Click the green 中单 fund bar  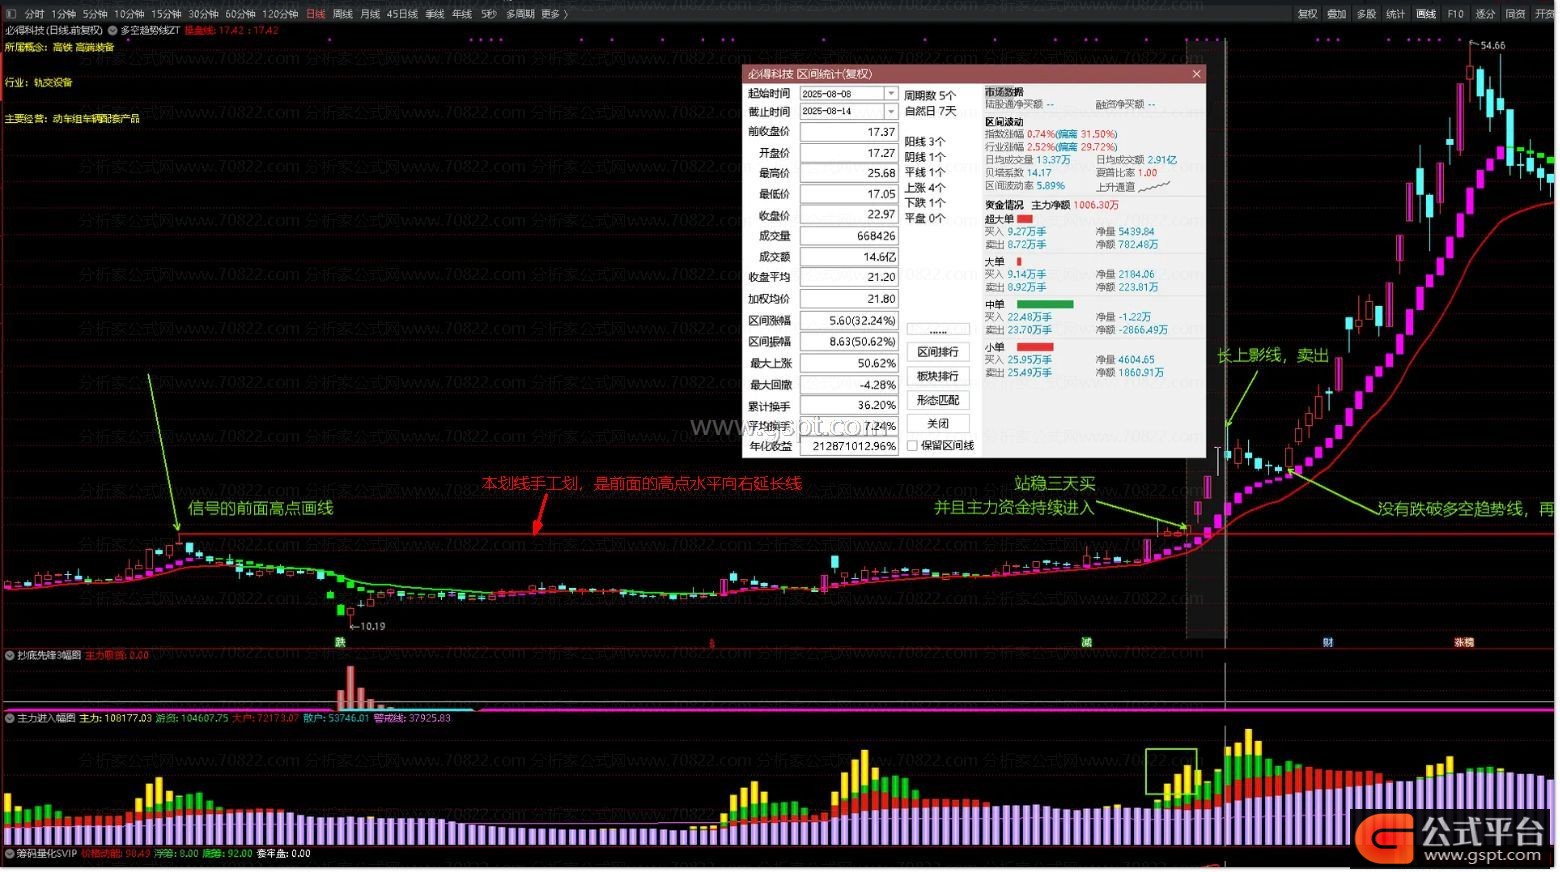coord(1044,305)
